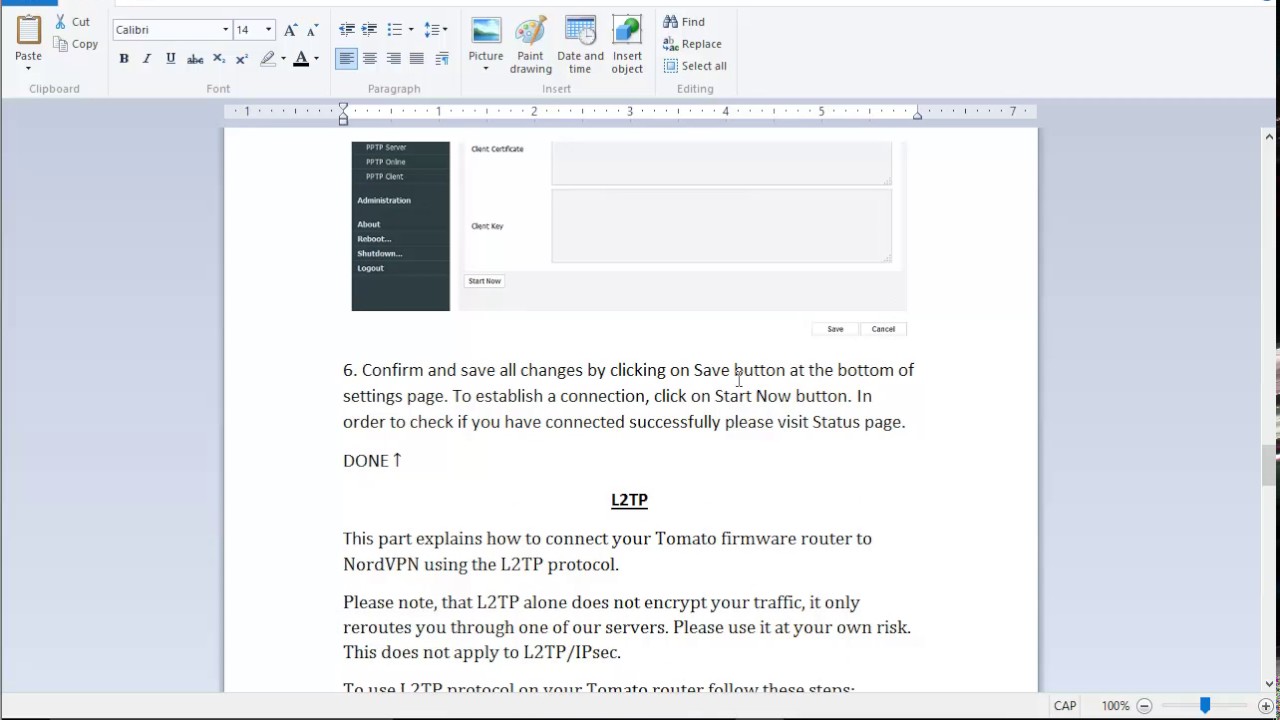Click the word 'NordVPN' in document
1280x720 pixels.
coord(381,565)
